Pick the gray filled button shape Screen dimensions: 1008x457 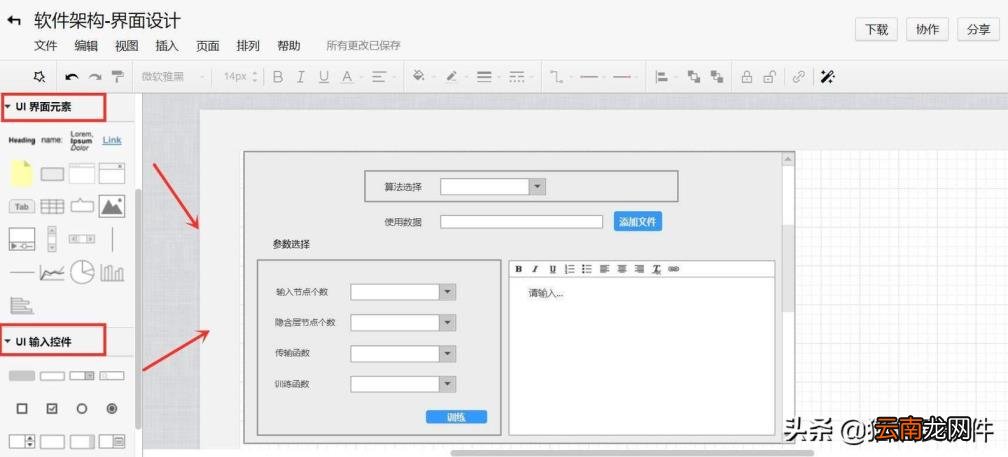click(x=22, y=376)
